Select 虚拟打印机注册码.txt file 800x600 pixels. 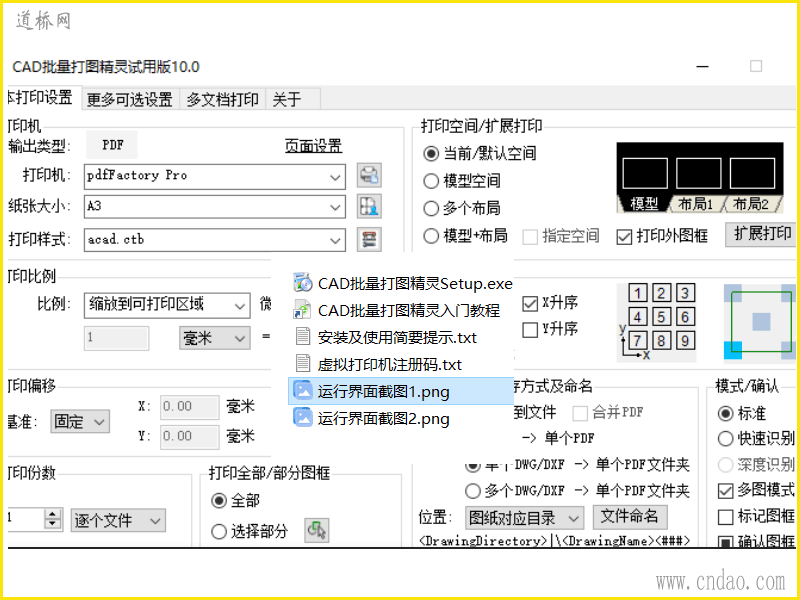coord(378,364)
